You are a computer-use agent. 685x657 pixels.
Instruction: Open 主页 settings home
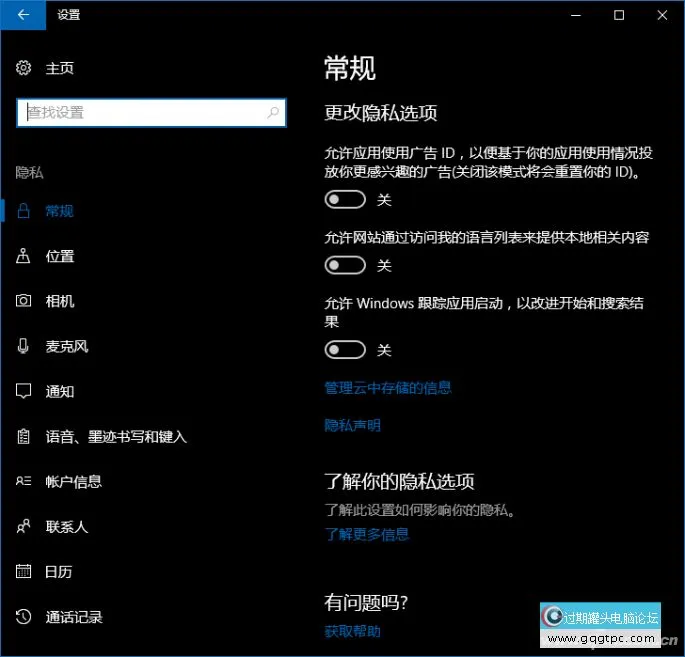pos(60,68)
